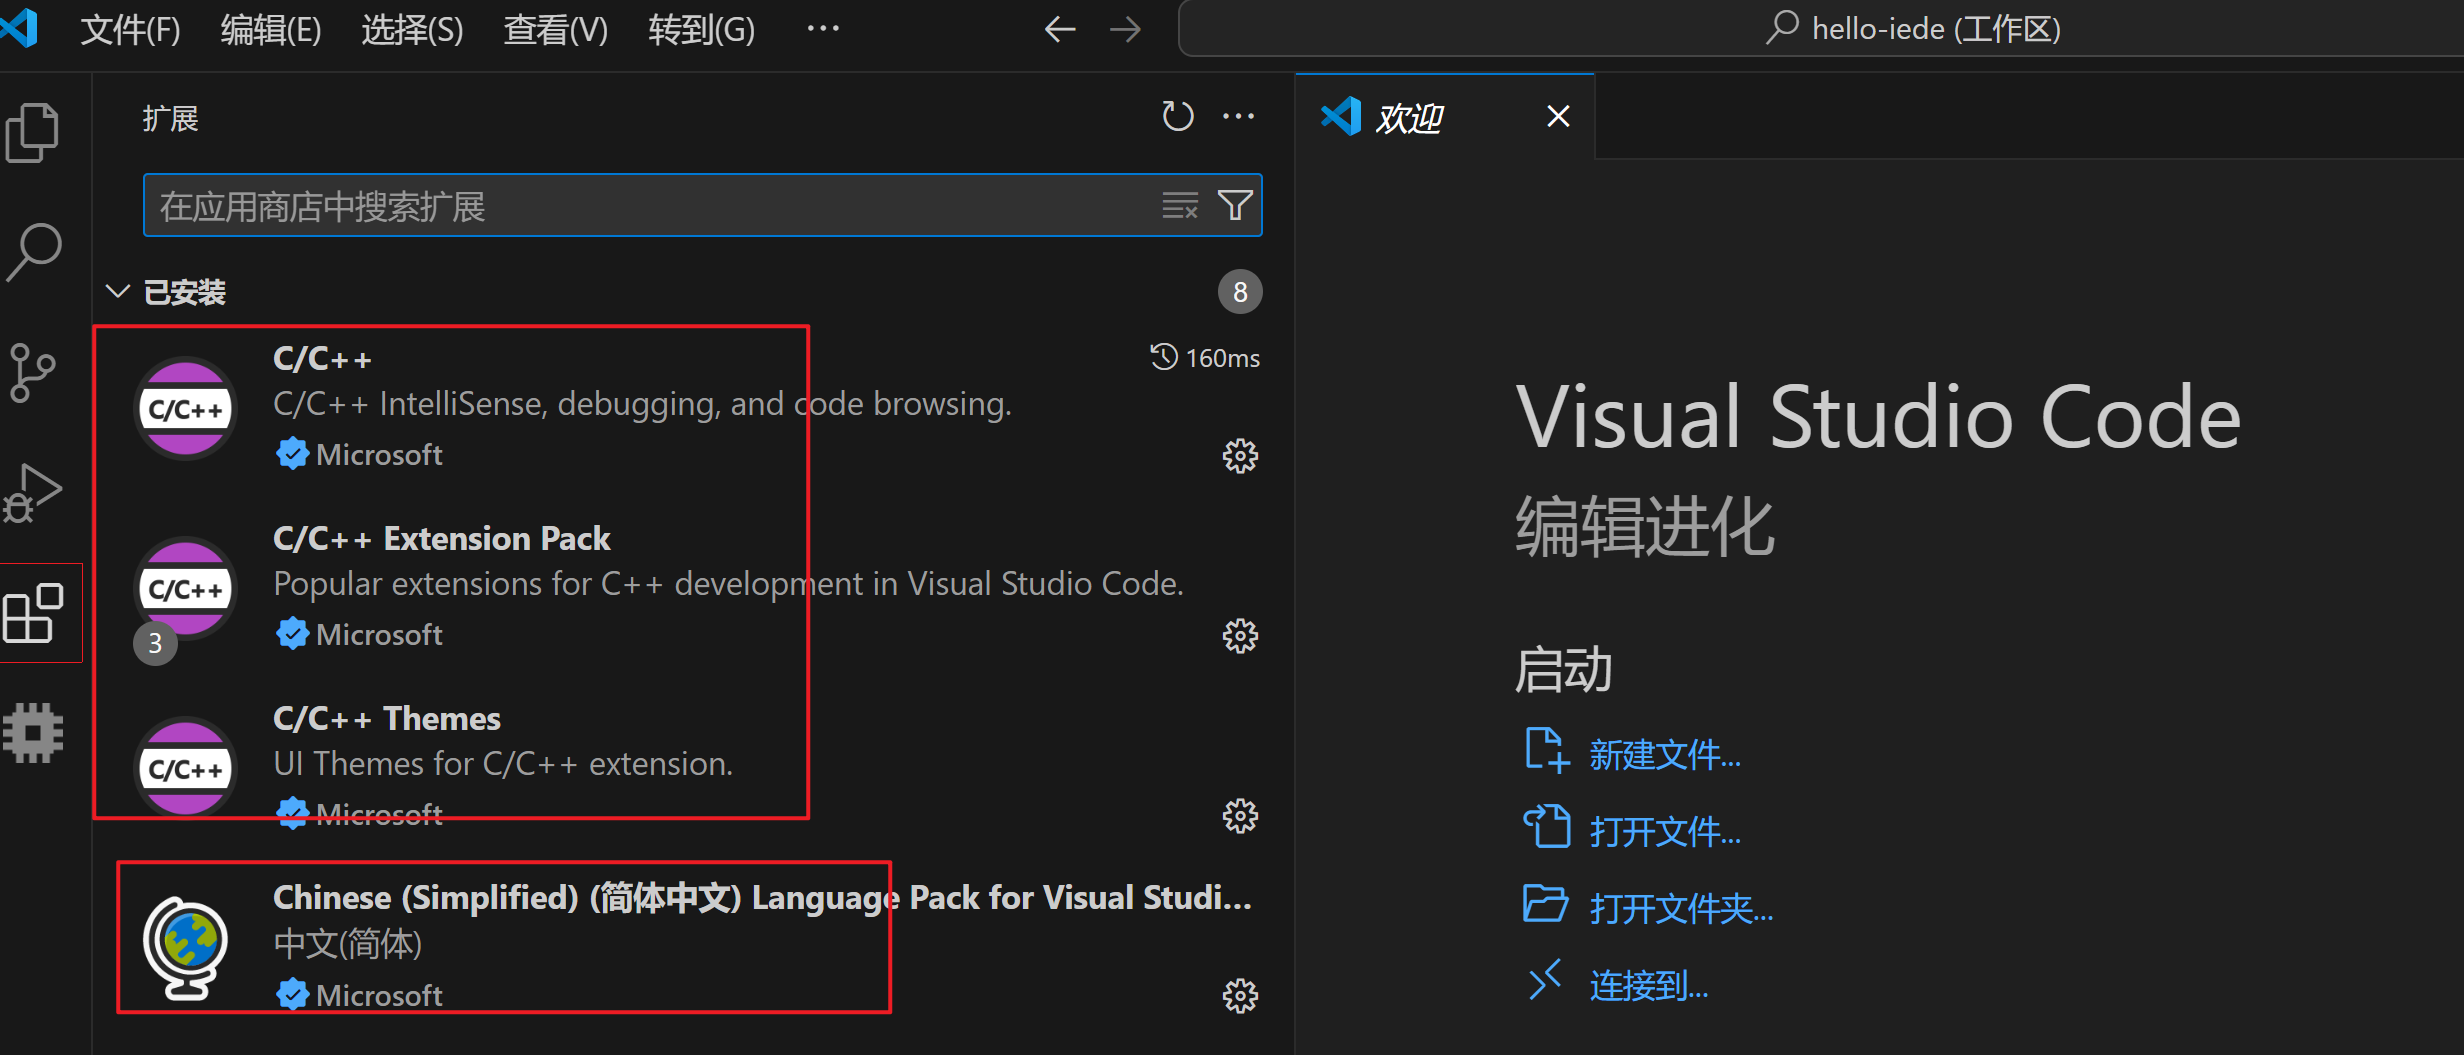Select the C/C++ Themes title
This screenshot has height=1055, width=2464.
(386, 719)
